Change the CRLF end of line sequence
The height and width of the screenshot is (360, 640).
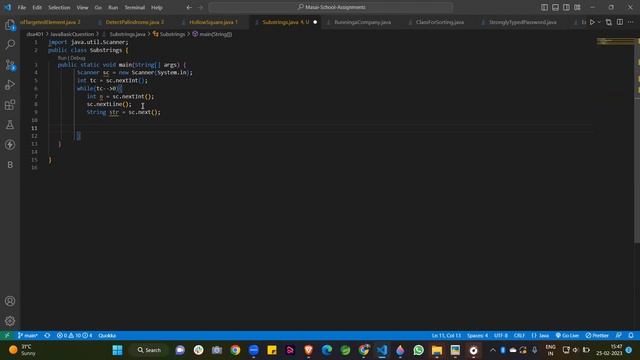point(519,335)
